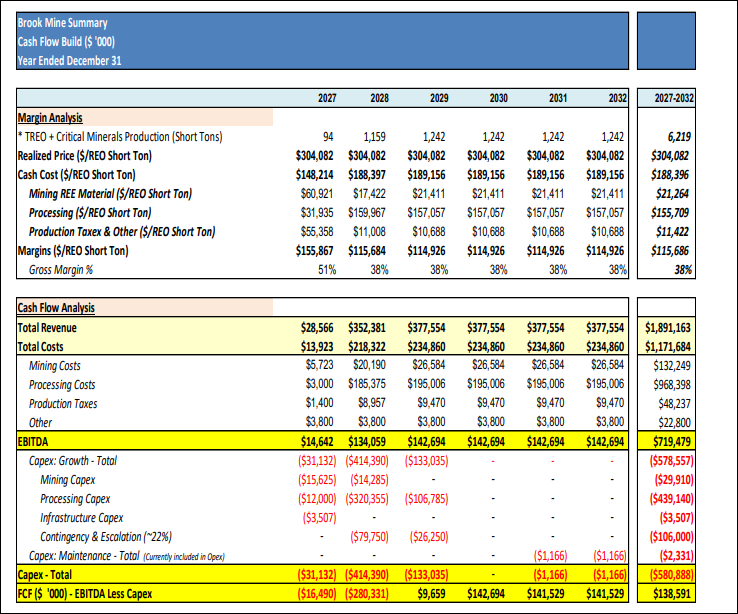Click 2028 revenue $352,381
The height and width of the screenshot is (614, 738).
pyautogui.click(x=367, y=328)
